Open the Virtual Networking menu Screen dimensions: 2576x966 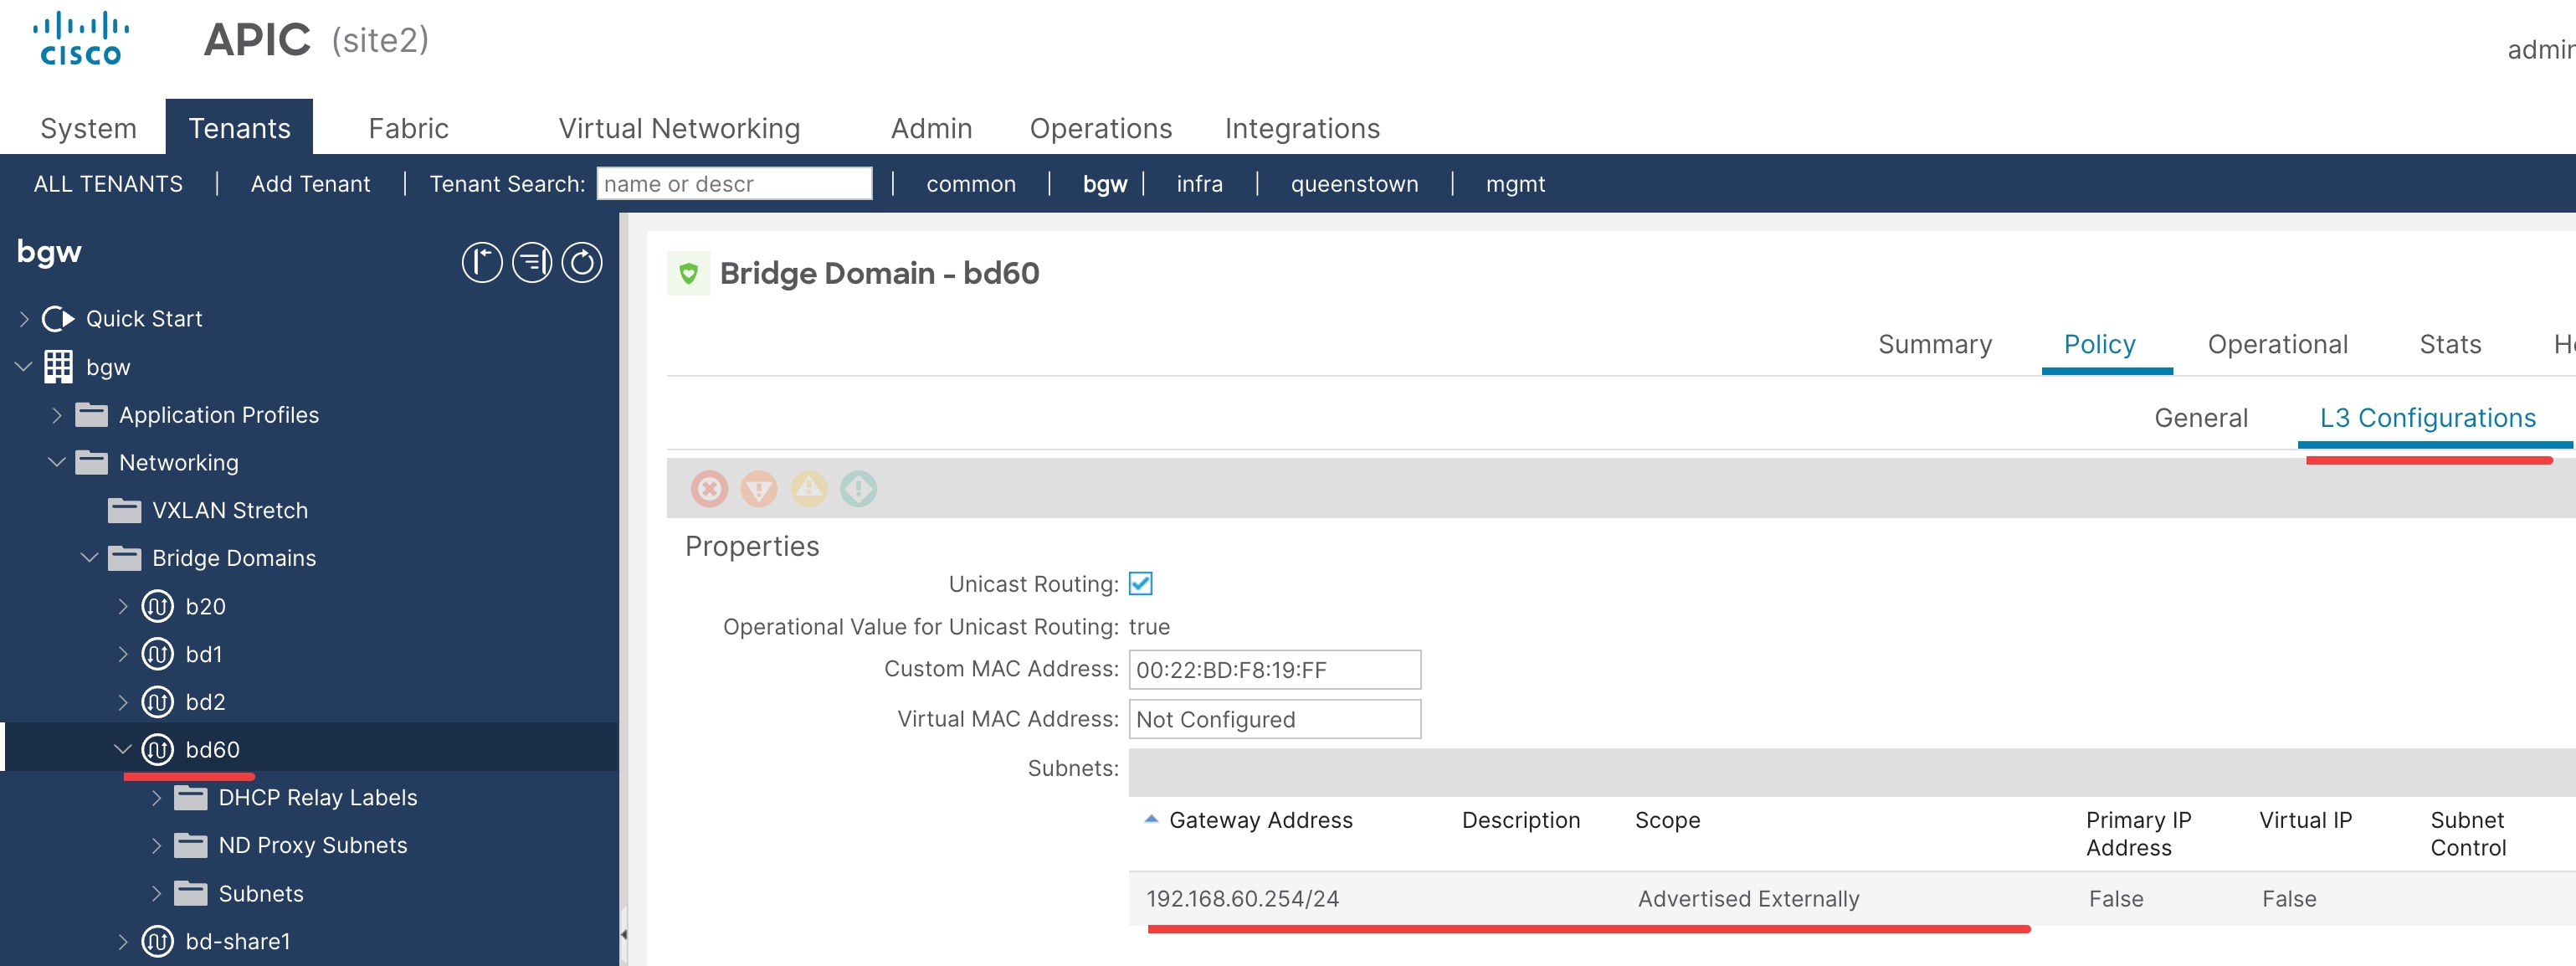(679, 128)
